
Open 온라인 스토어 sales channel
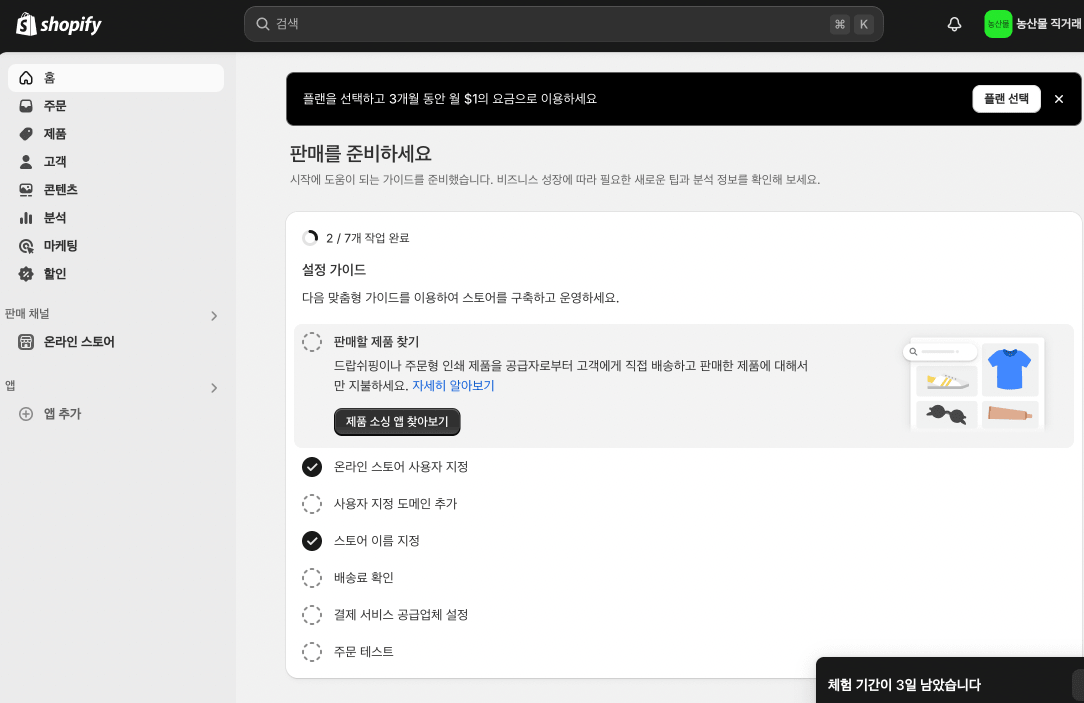click(x=79, y=342)
